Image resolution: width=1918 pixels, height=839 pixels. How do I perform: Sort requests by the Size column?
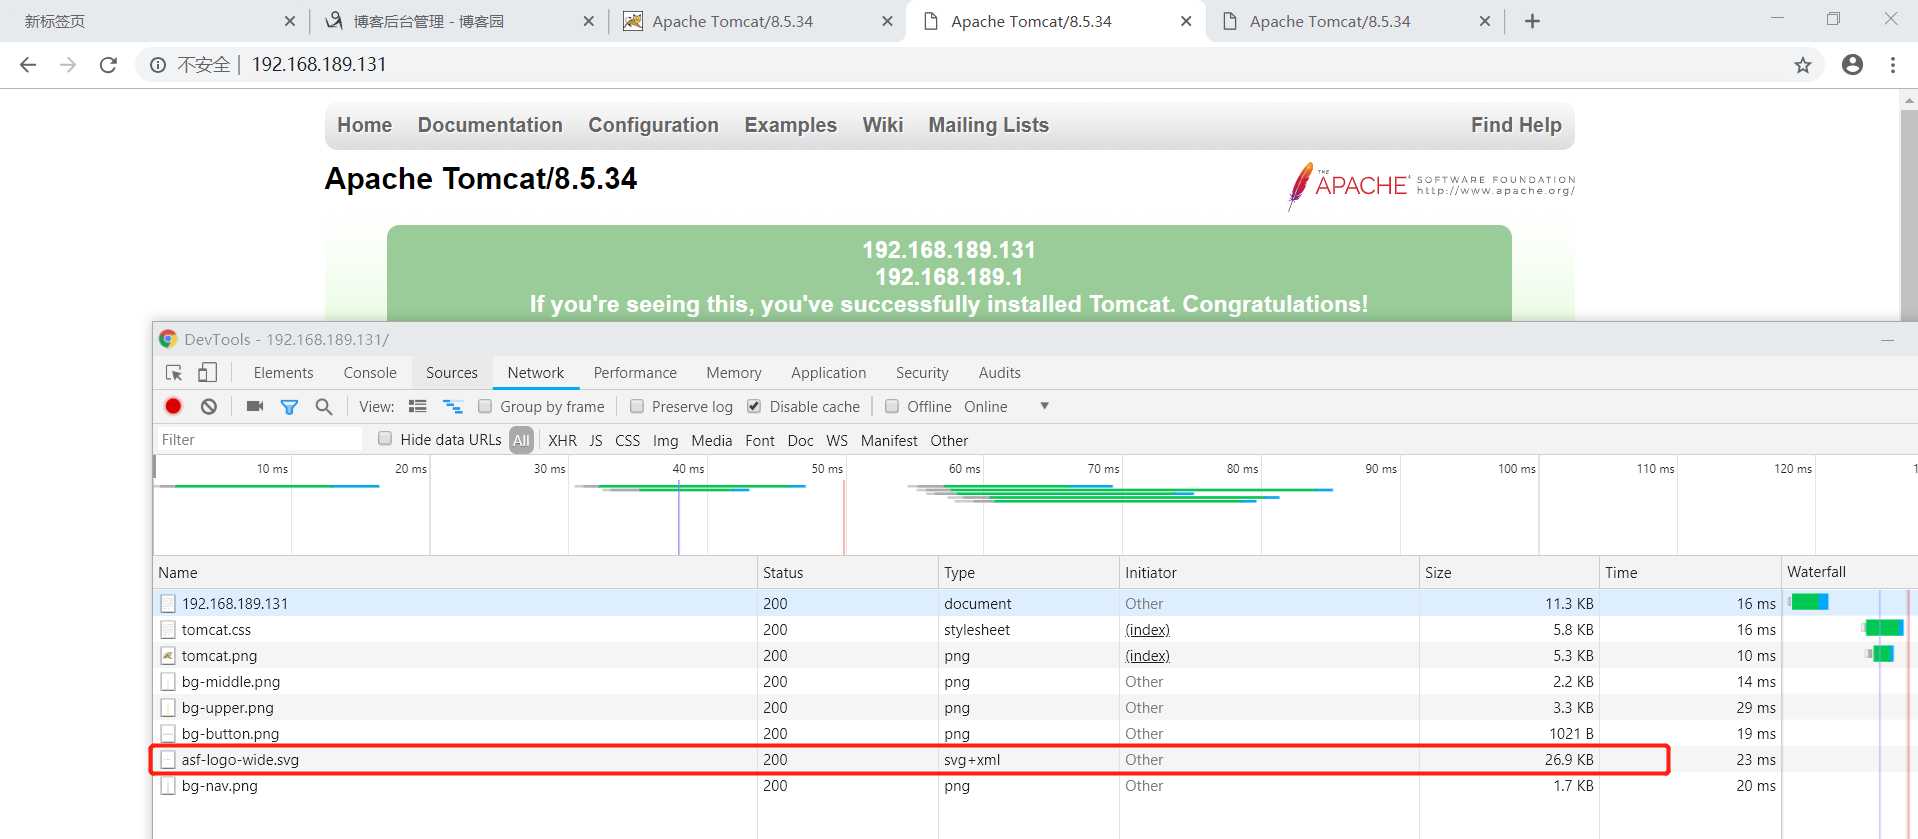[x=1508, y=573]
